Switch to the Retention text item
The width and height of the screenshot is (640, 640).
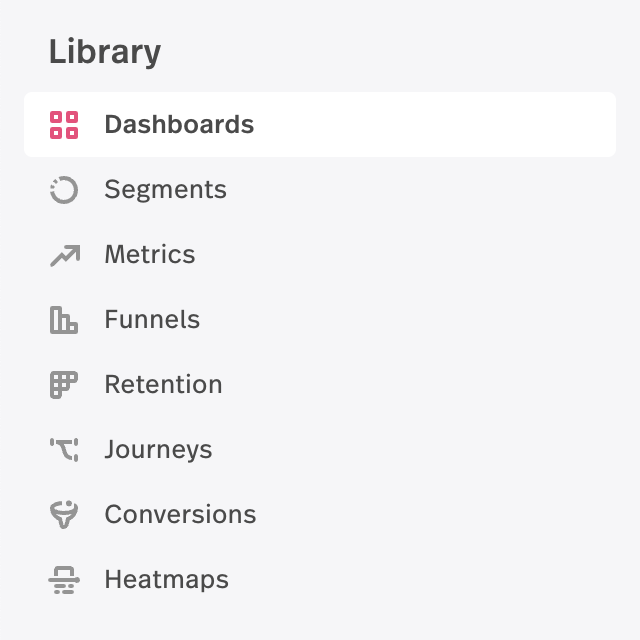(163, 384)
